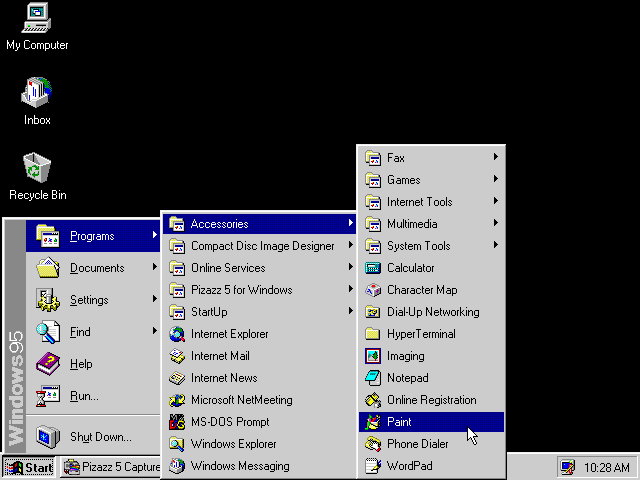The height and width of the screenshot is (480, 640).
Task: Click the Phone Dialer icon
Action: [x=373, y=444]
